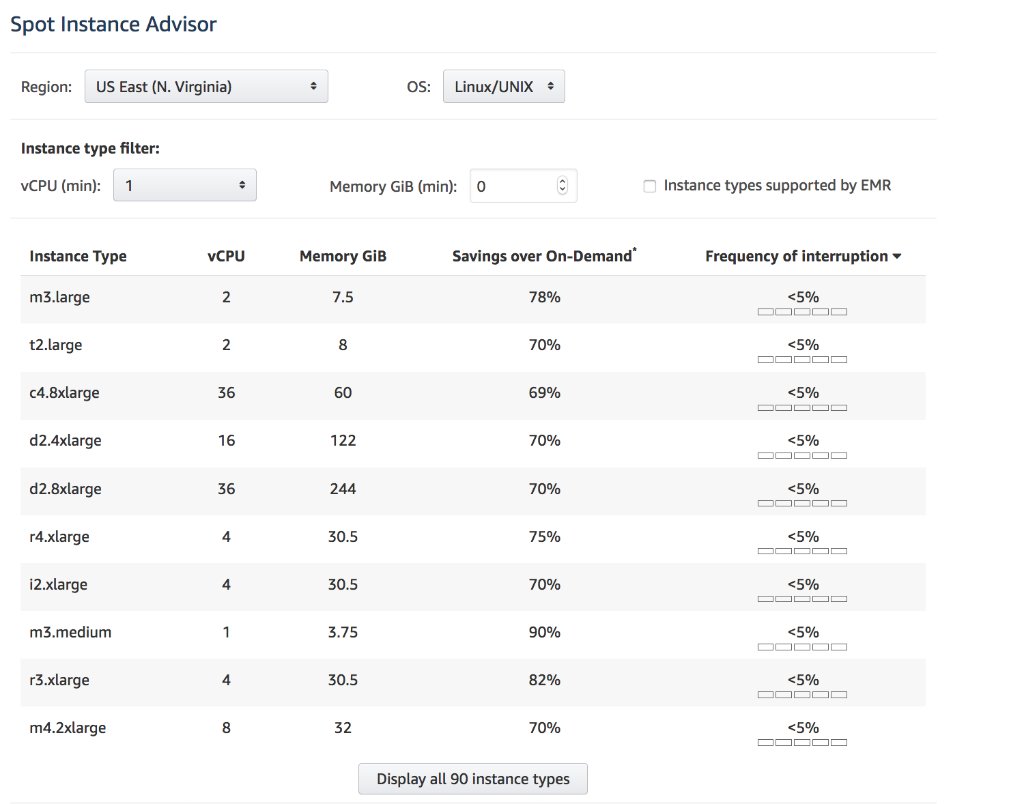The width and height of the screenshot is (1024, 804).
Task: Select the m3.medium instance name
Action: (x=71, y=632)
